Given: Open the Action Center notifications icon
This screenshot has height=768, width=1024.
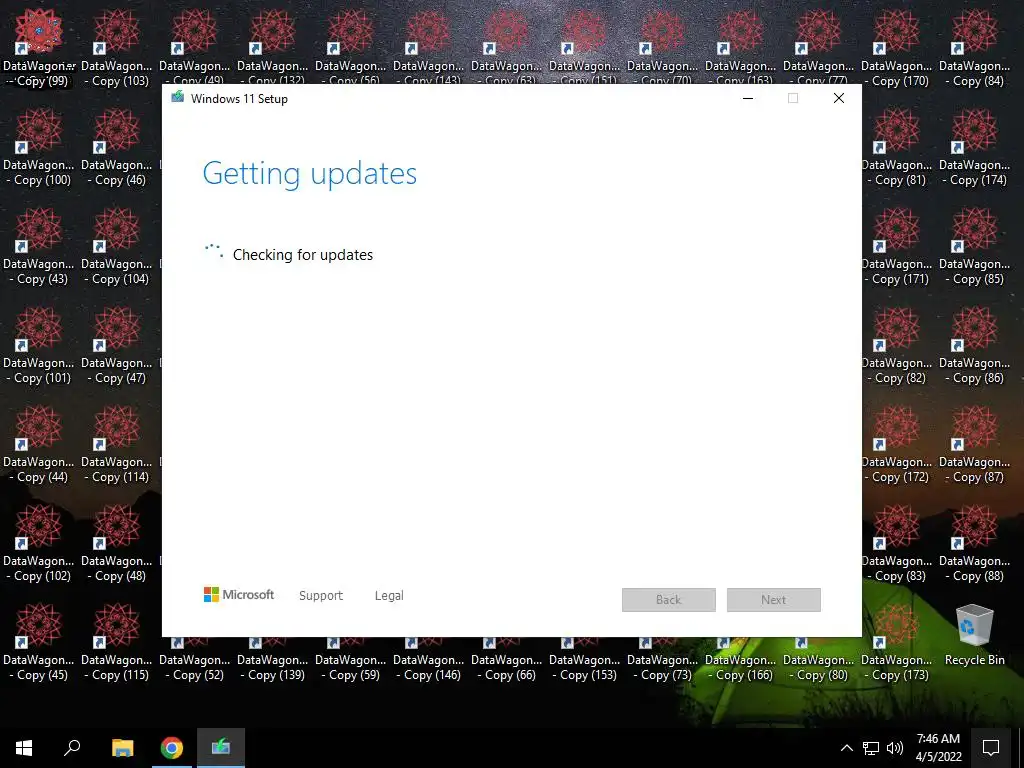Looking at the screenshot, I should click(991, 748).
